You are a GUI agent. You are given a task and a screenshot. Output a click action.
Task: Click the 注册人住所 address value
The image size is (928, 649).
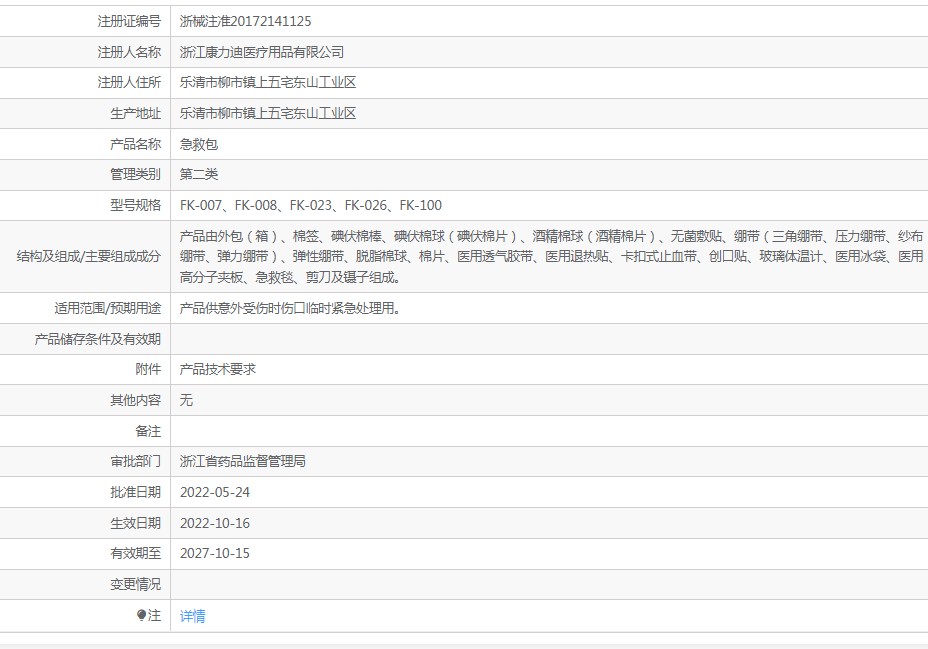click(268, 82)
